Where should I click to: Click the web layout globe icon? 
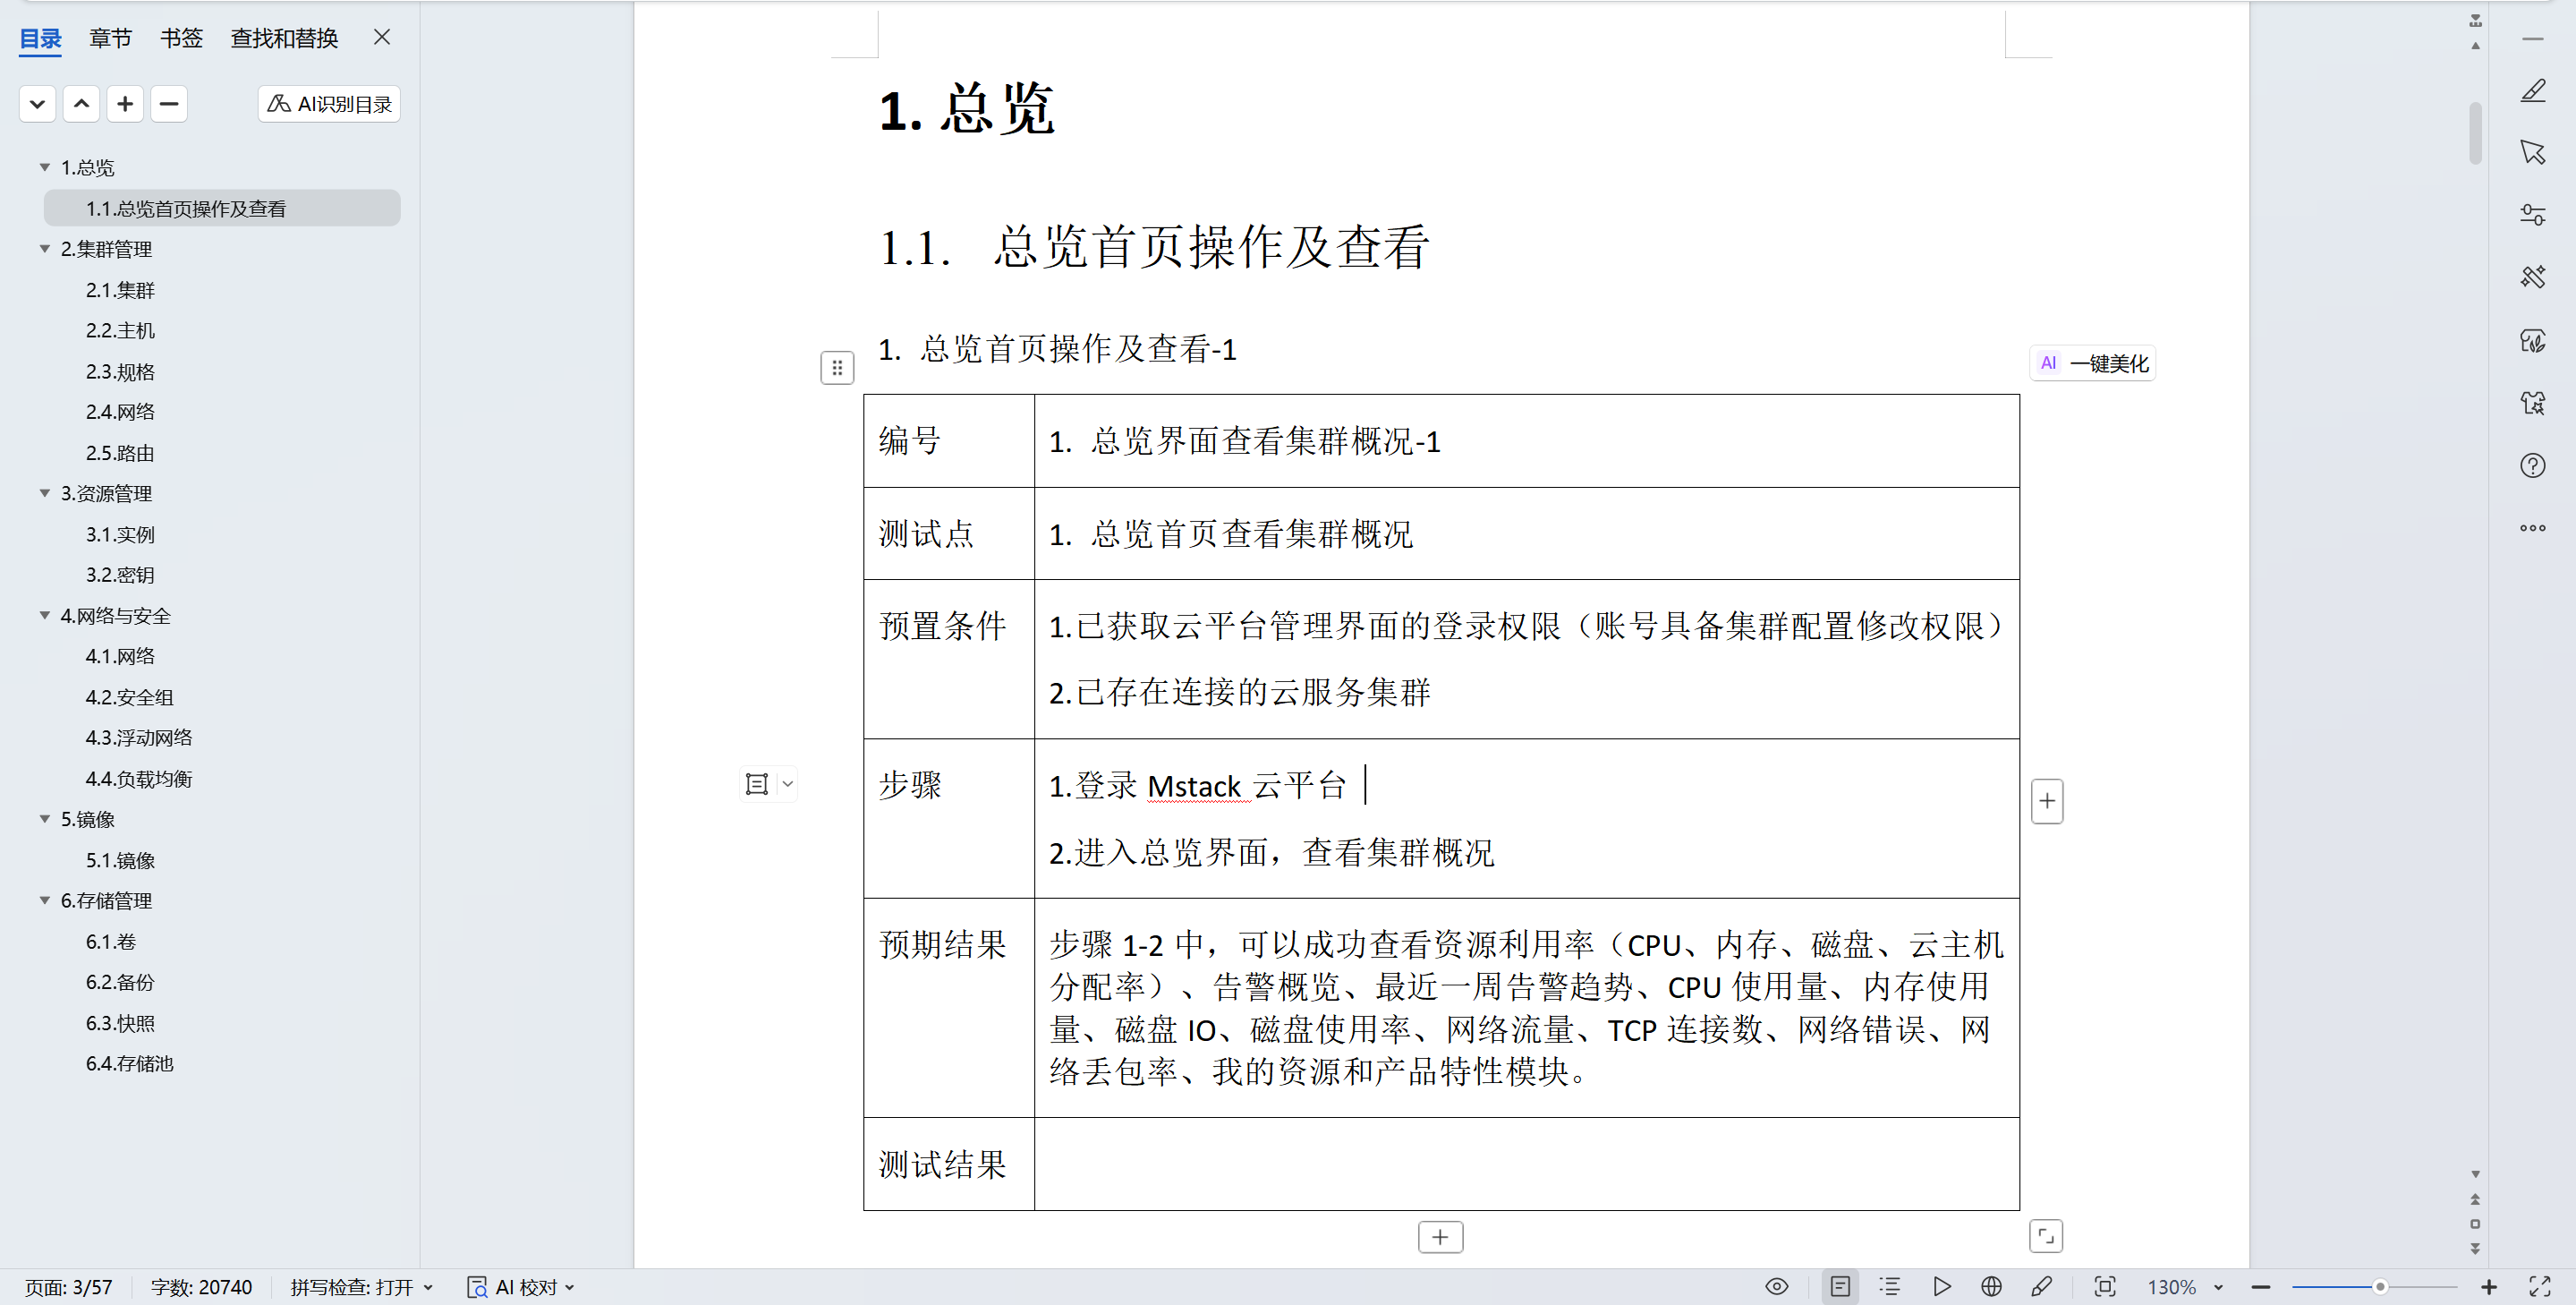pos(1991,1286)
